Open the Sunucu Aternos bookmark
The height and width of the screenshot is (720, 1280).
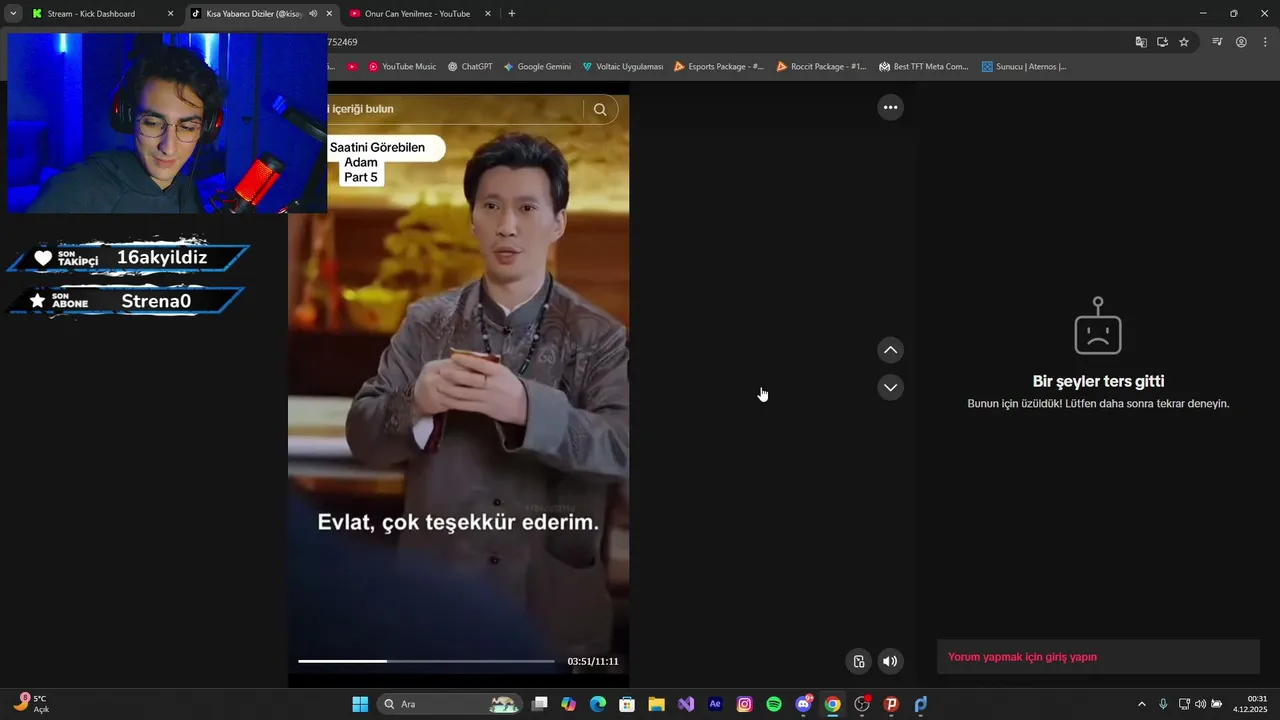tap(1024, 67)
